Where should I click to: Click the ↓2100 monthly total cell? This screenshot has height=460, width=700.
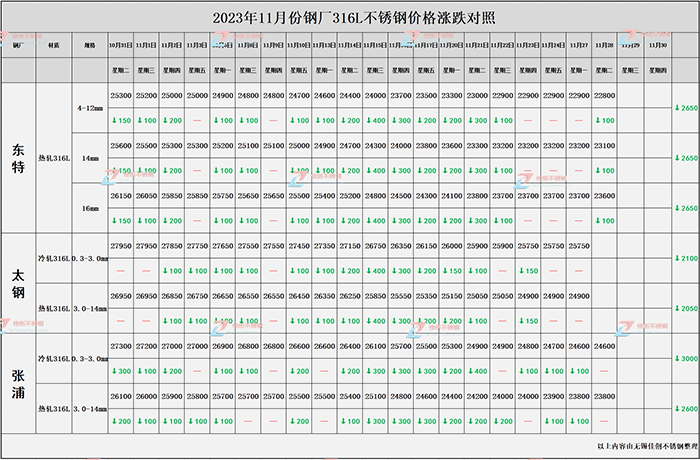tap(686, 258)
